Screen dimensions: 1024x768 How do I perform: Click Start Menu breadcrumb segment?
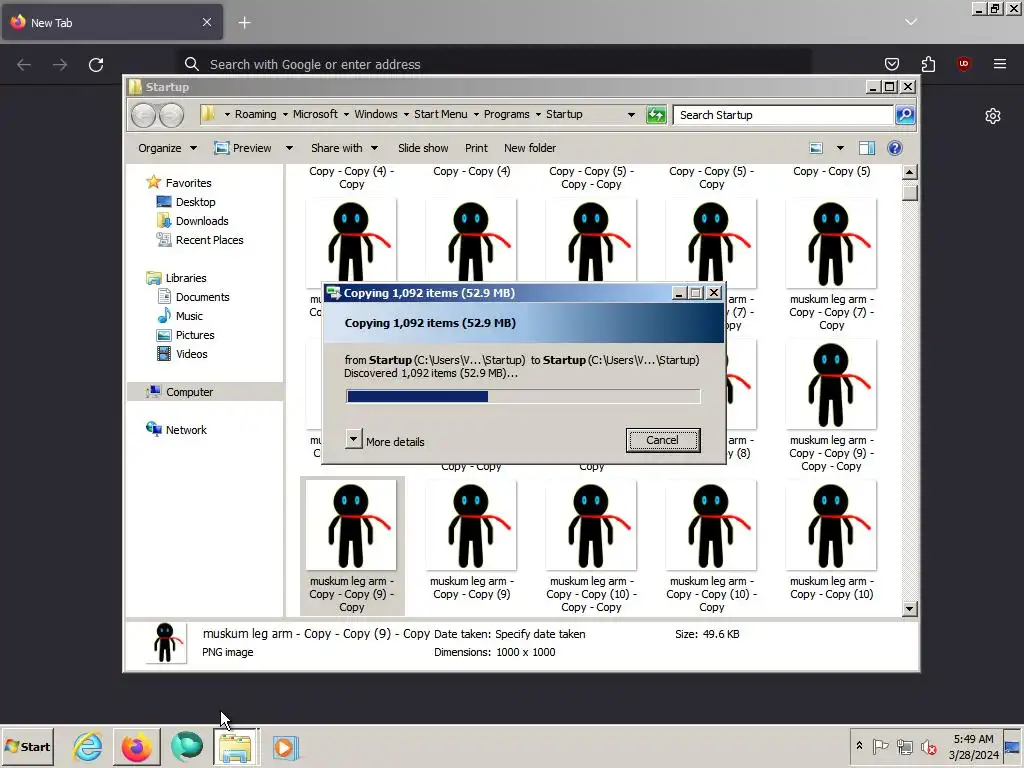pyautogui.click(x=441, y=114)
